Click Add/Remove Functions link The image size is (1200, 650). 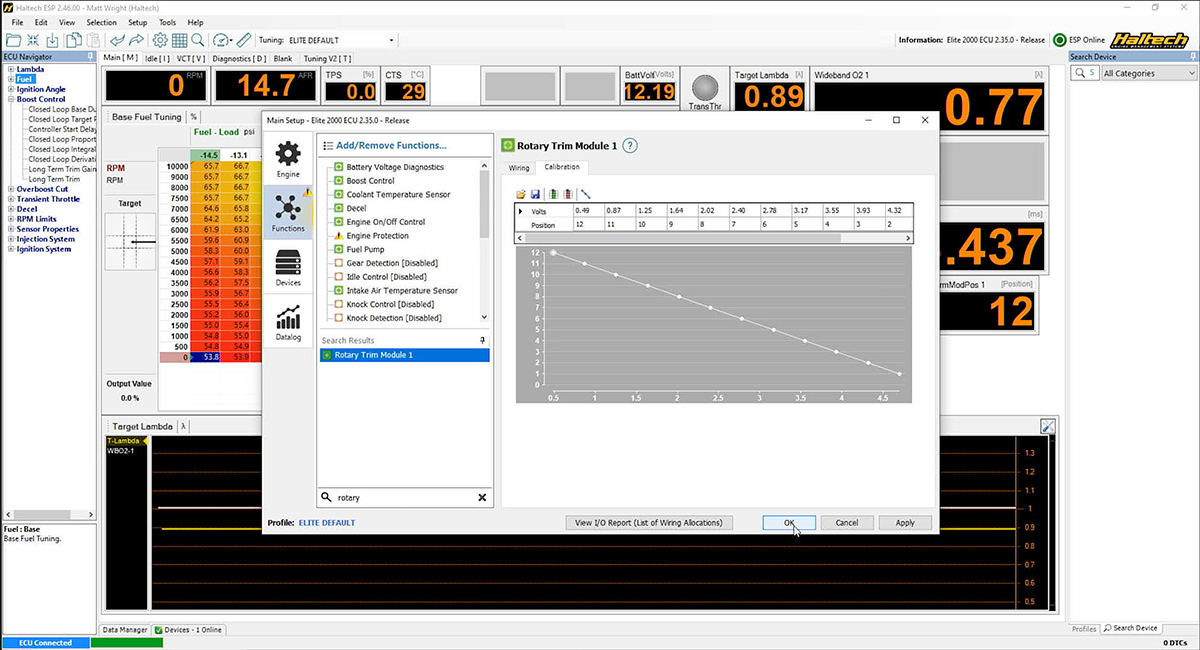pyautogui.click(x=392, y=145)
